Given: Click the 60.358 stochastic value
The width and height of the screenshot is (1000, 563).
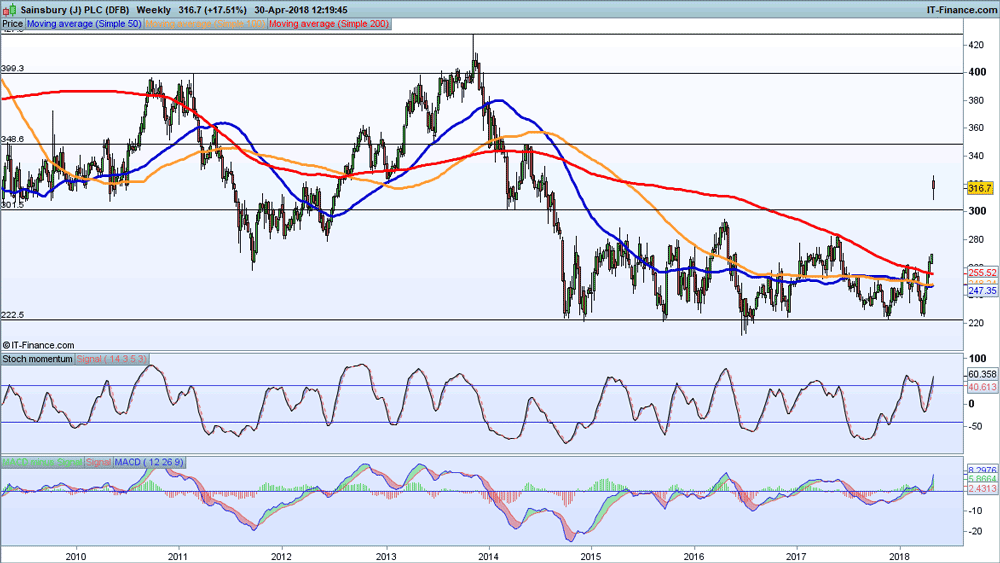Looking at the screenshot, I should coord(982,374).
